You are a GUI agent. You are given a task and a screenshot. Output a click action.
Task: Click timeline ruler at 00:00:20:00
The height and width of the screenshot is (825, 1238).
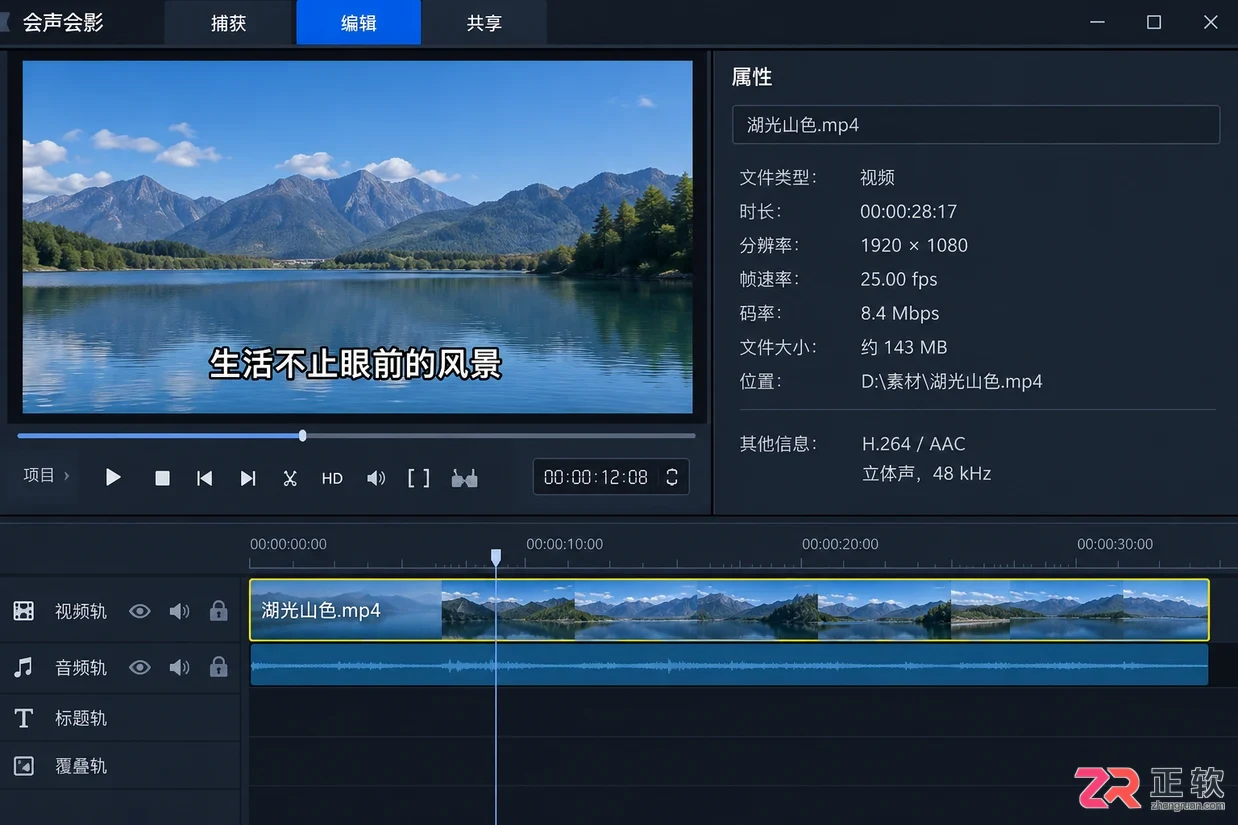pyautogui.click(x=840, y=544)
